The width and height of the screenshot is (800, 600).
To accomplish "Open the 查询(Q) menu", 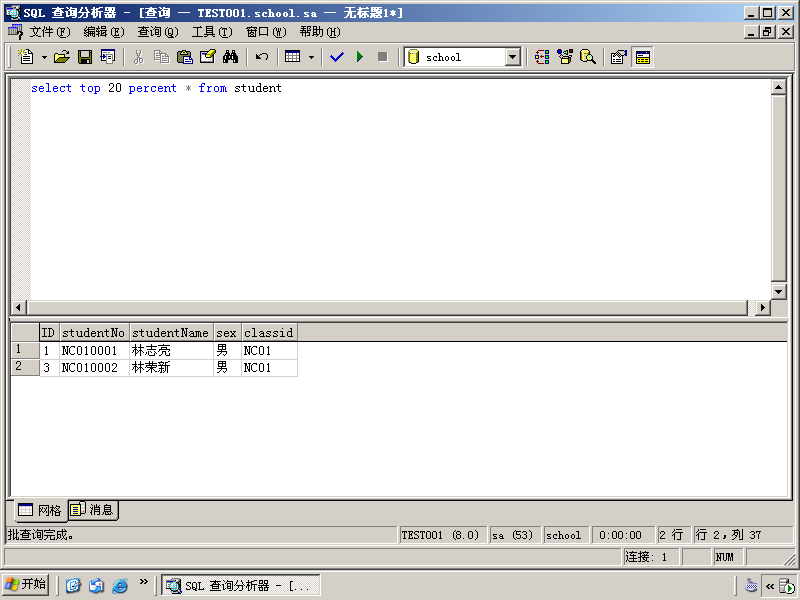I will point(158,32).
